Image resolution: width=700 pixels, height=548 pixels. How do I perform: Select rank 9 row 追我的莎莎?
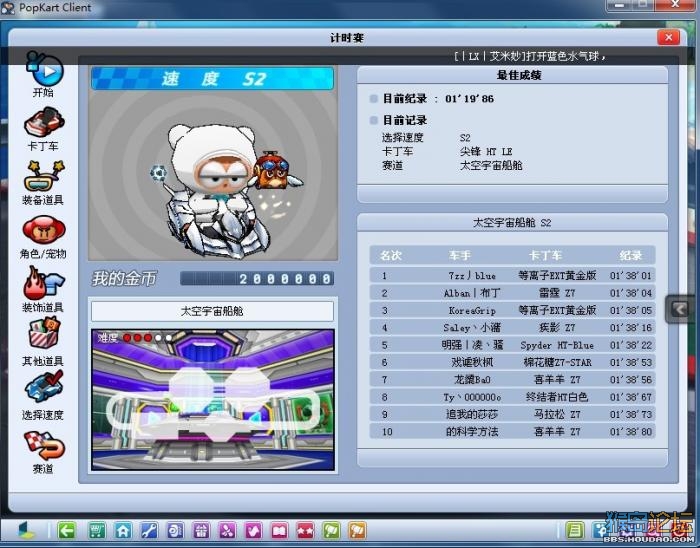coord(512,415)
